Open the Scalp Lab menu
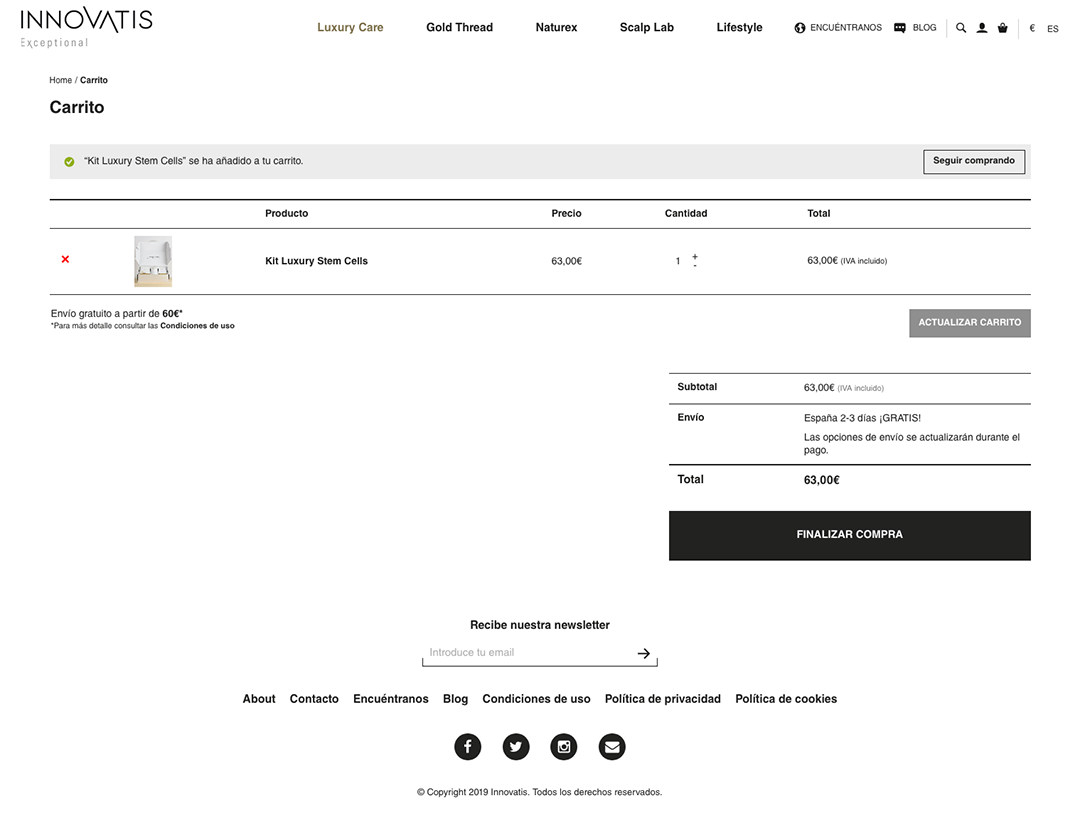1080x825 pixels. [x=647, y=28]
